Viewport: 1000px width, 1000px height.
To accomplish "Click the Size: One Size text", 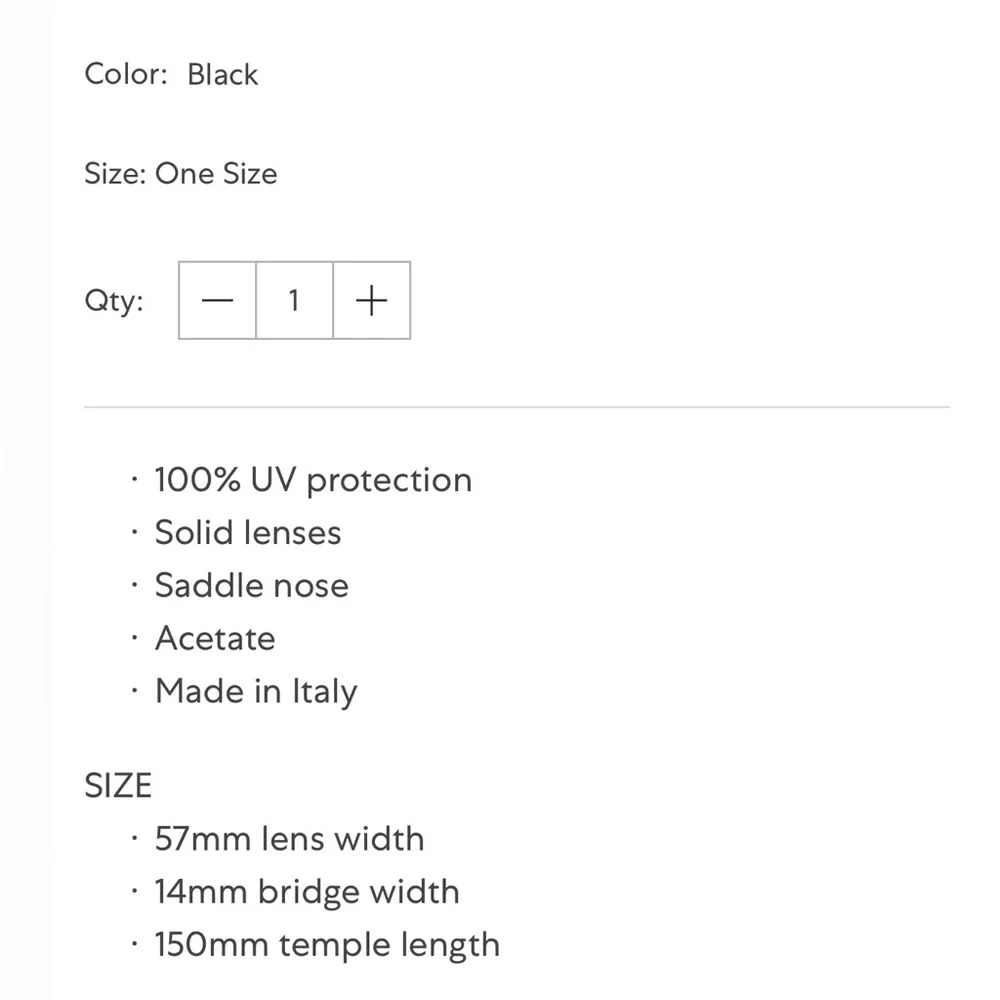I will pyautogui.click(x=181, y=173).
